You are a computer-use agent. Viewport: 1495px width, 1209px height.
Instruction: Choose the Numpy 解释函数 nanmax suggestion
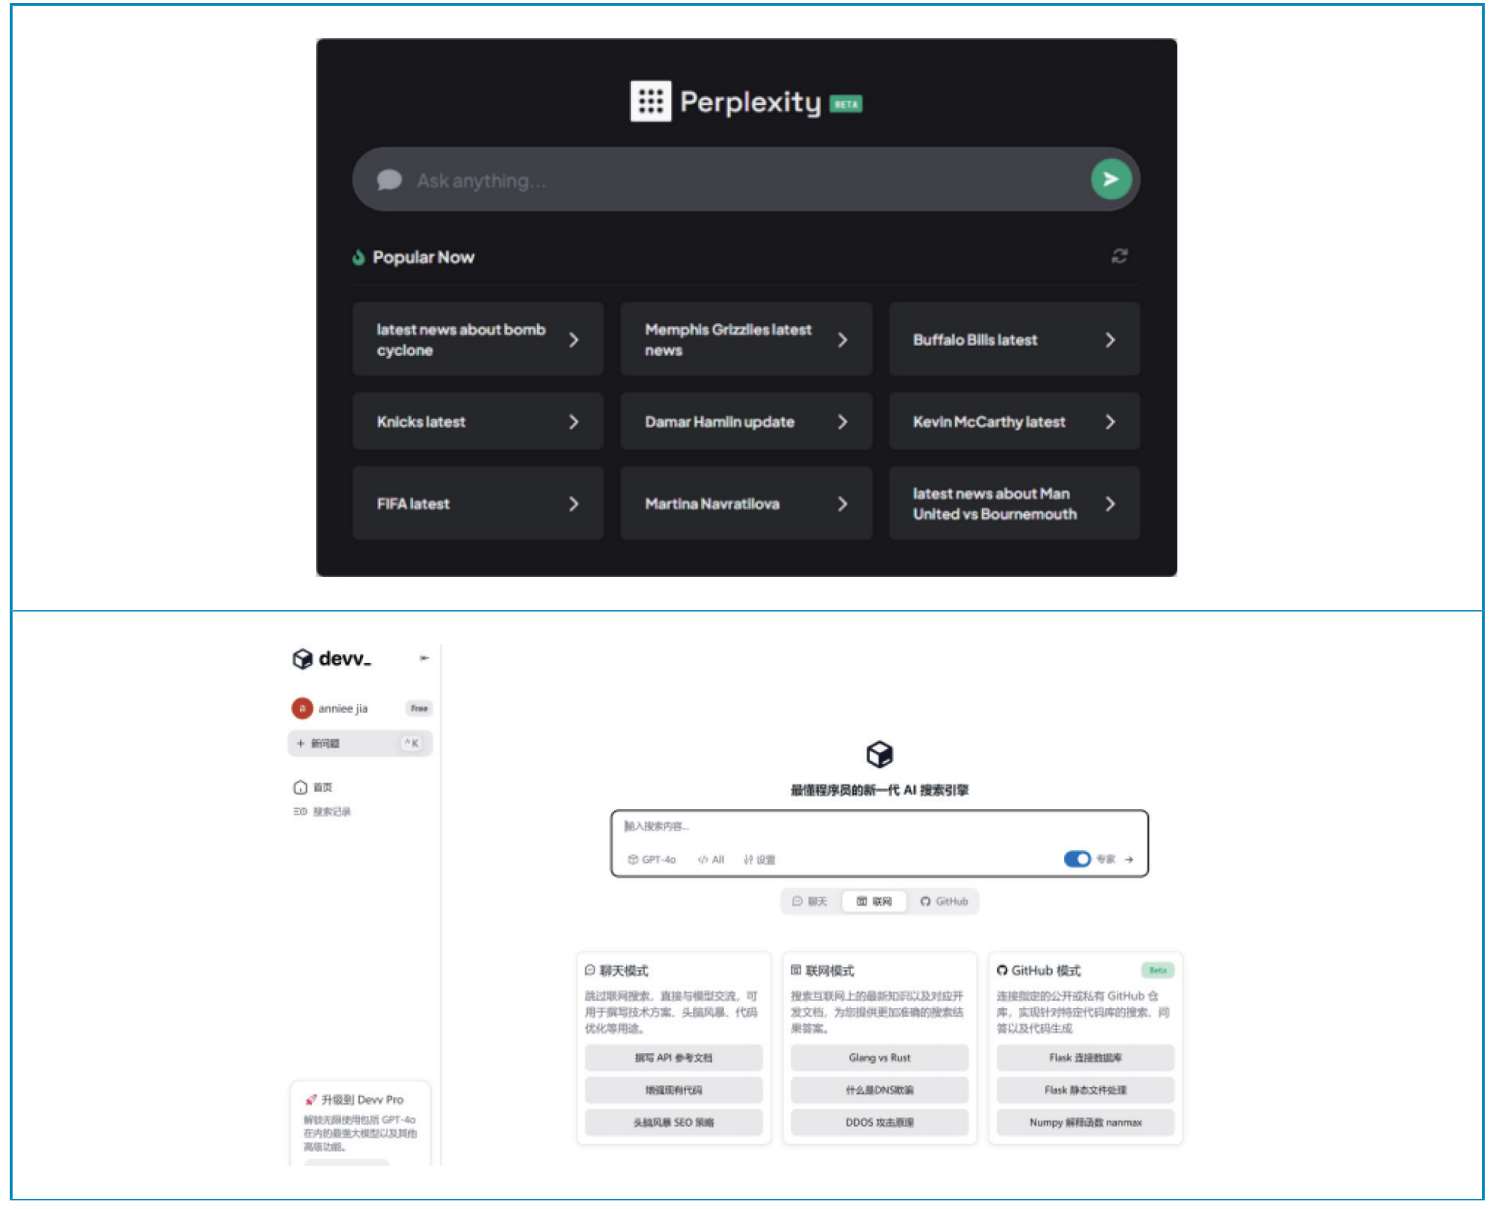[x=1086, y=1122]
